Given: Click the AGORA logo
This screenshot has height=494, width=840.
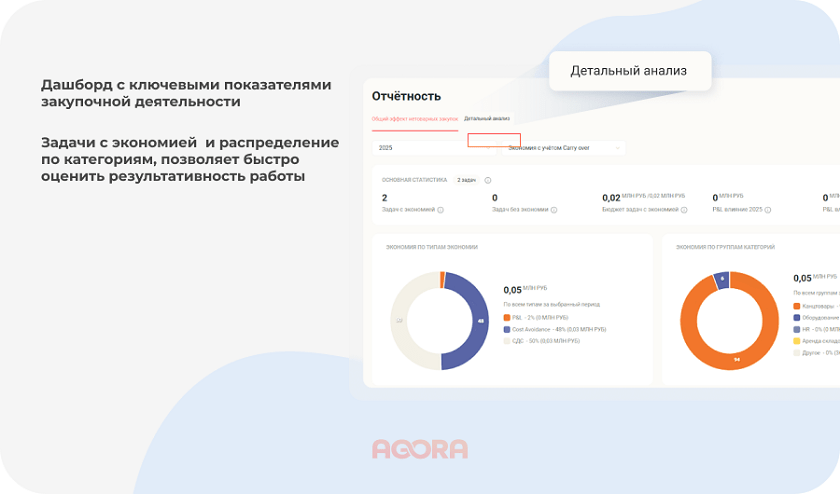Looking at the screenshot, I should point(420,449).
